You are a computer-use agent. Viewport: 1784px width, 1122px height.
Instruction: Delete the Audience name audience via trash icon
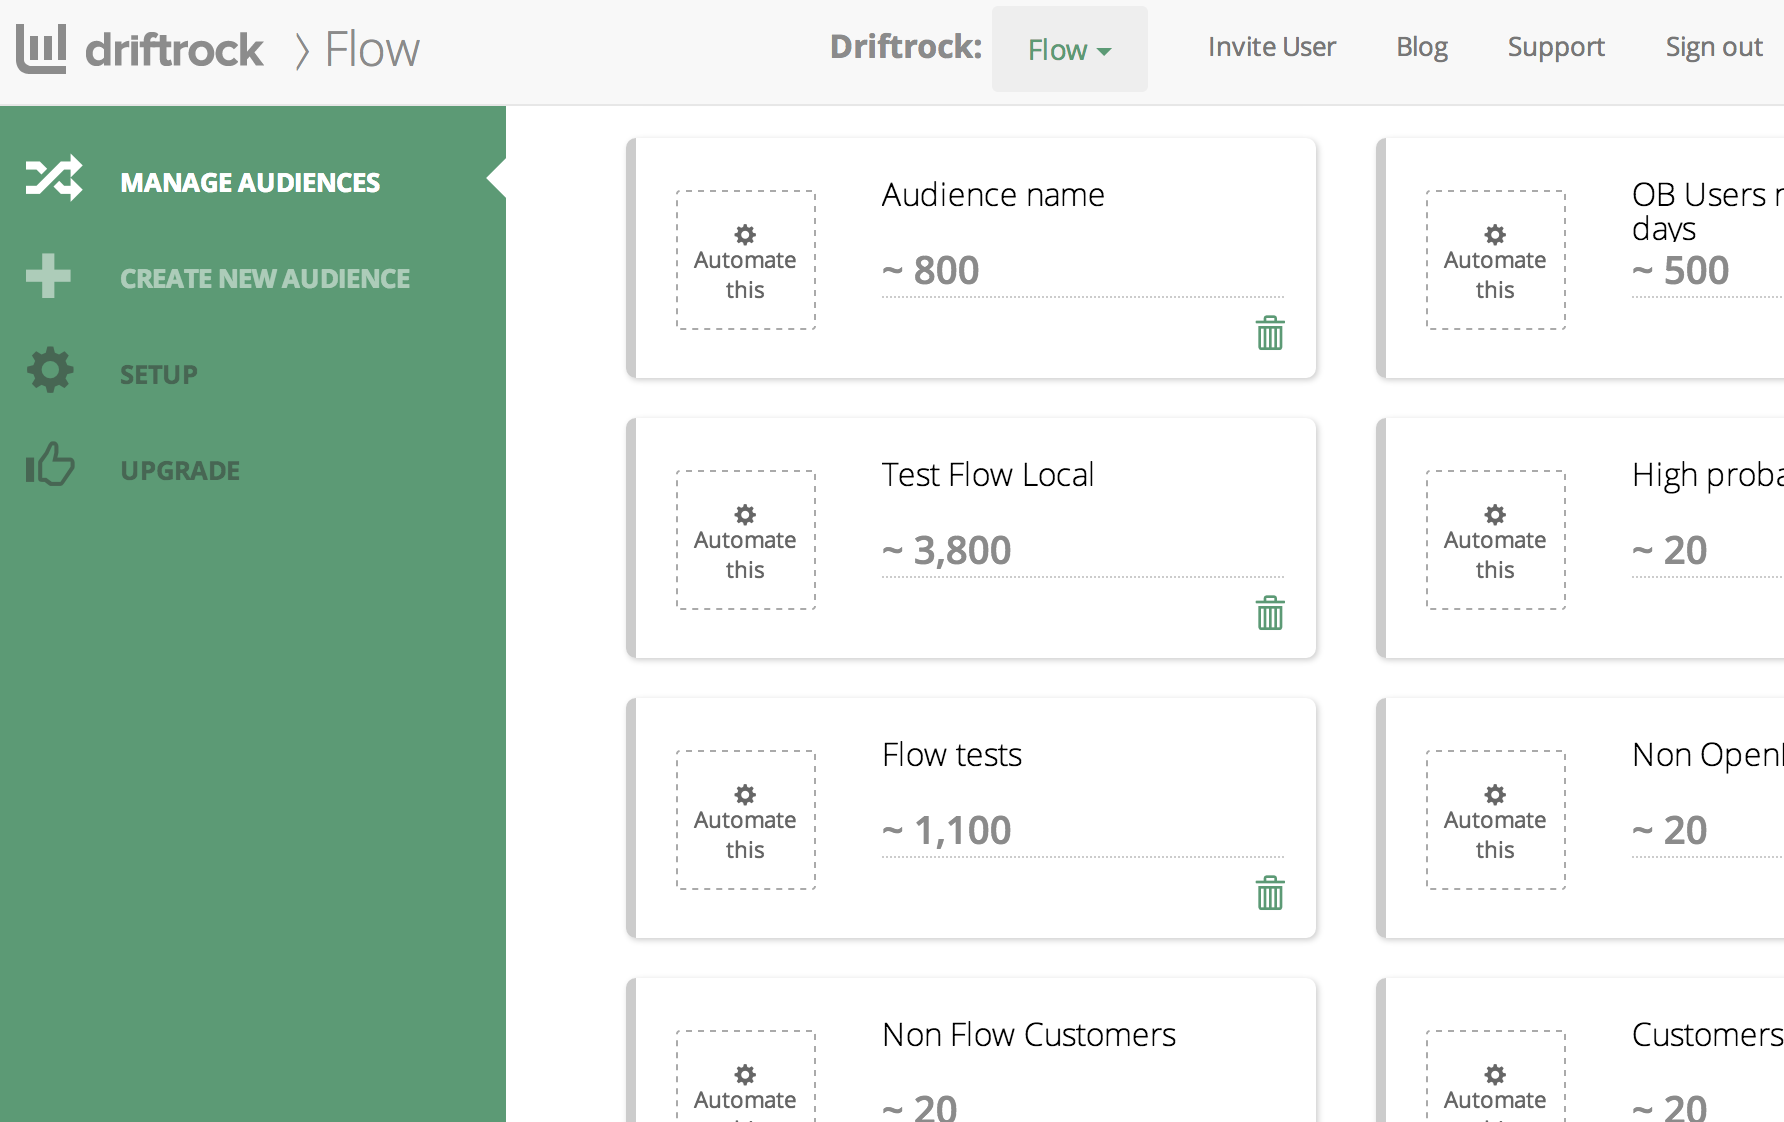[1269, 333]
